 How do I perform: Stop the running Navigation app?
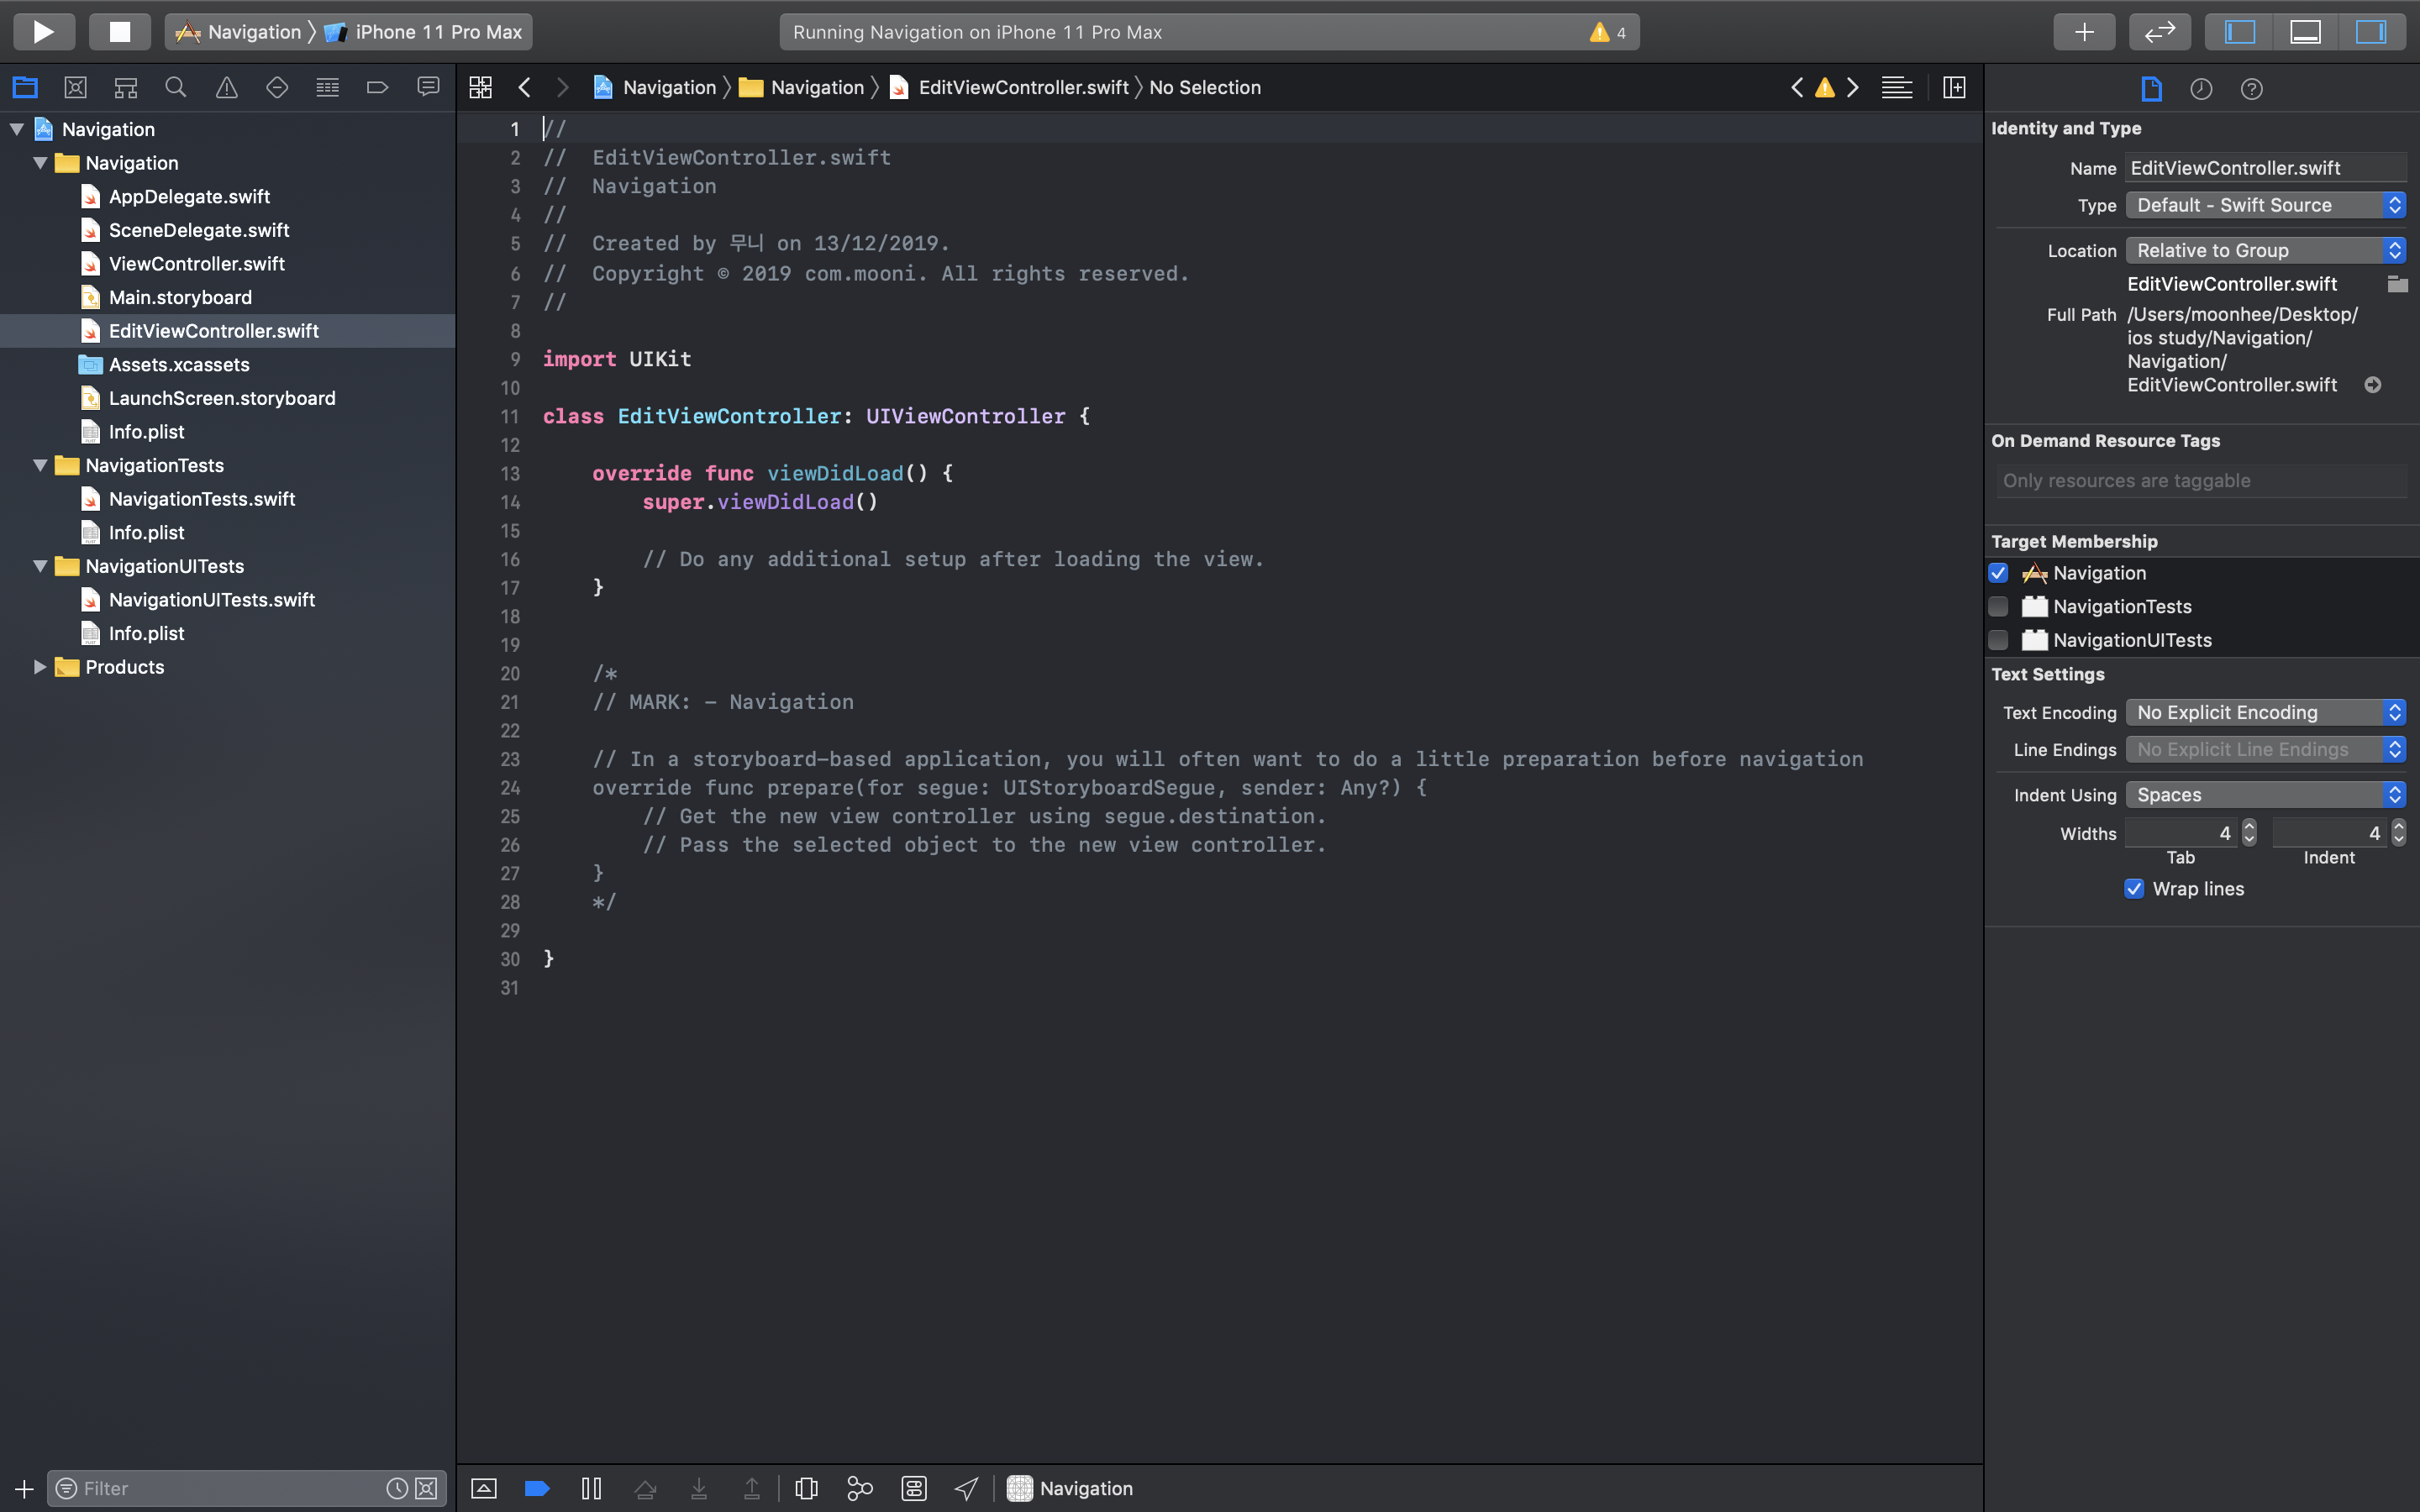coord(119,31)
